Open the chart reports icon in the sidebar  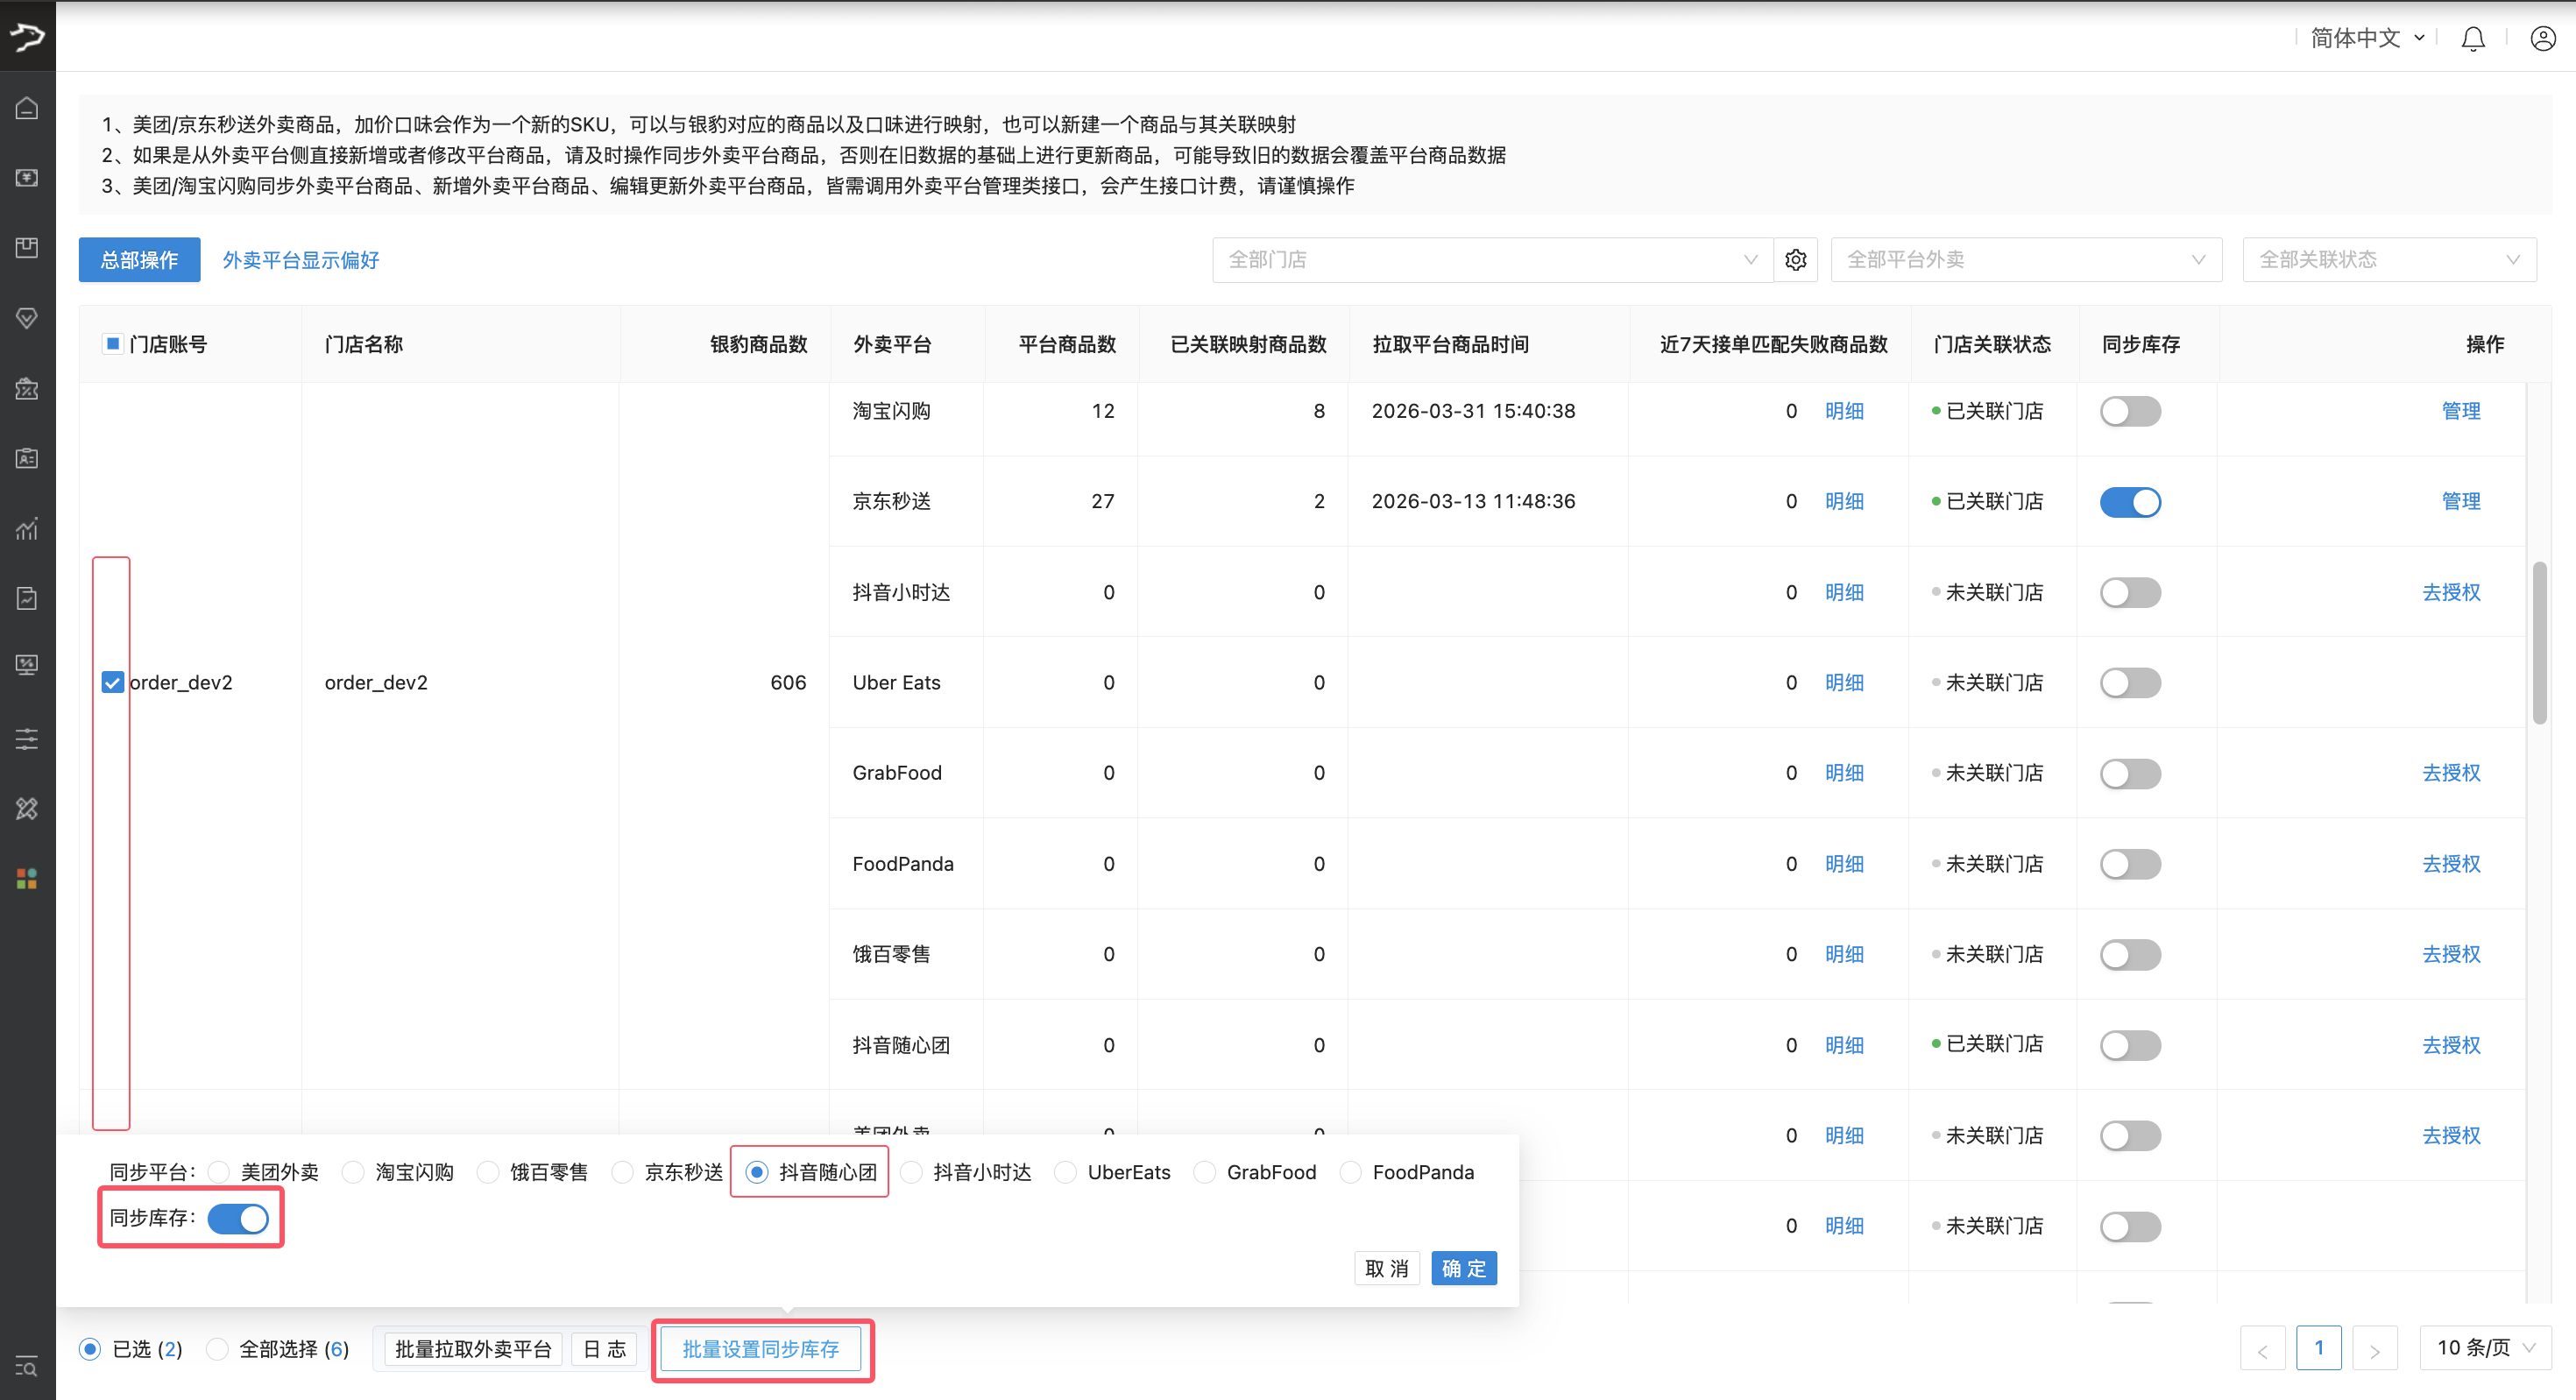coord(27,528)
